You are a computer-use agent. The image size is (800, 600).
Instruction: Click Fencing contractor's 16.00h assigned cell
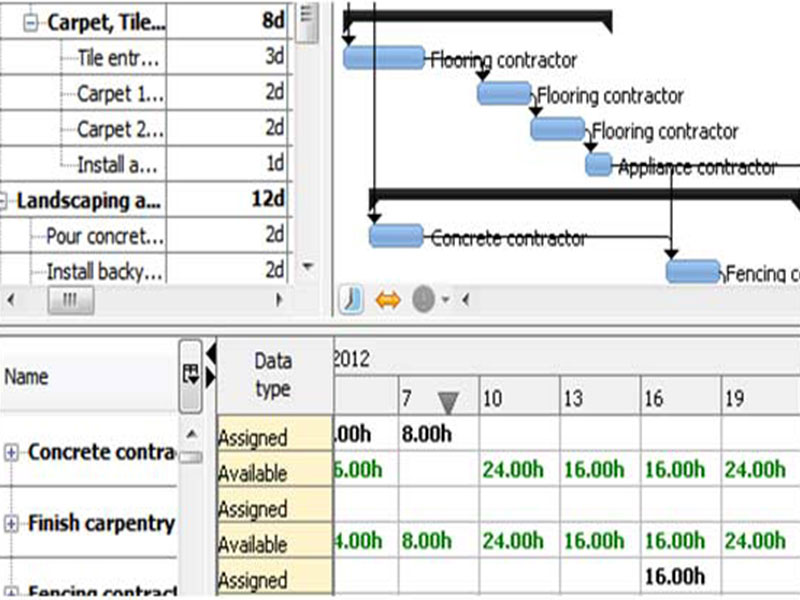click(x=681, y=577)
